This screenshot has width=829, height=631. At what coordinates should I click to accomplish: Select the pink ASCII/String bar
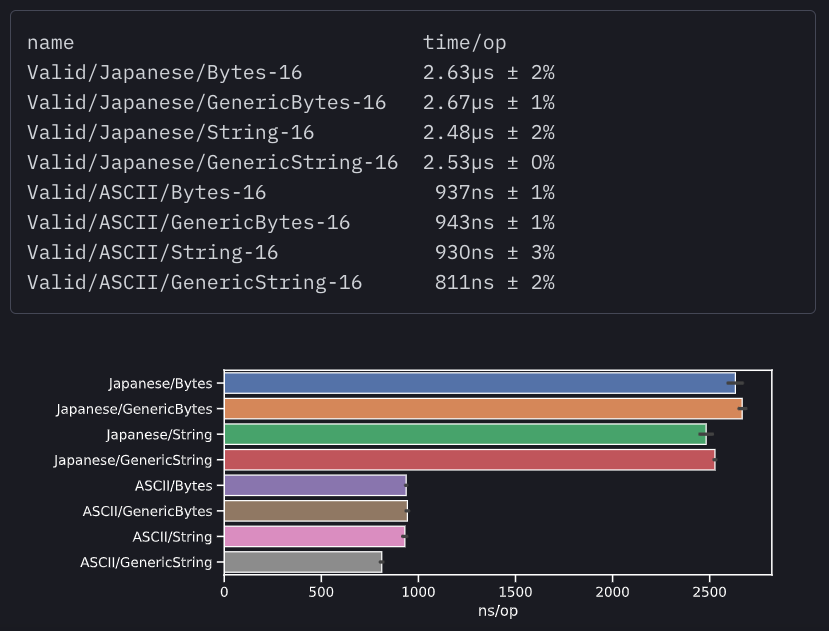314,537
